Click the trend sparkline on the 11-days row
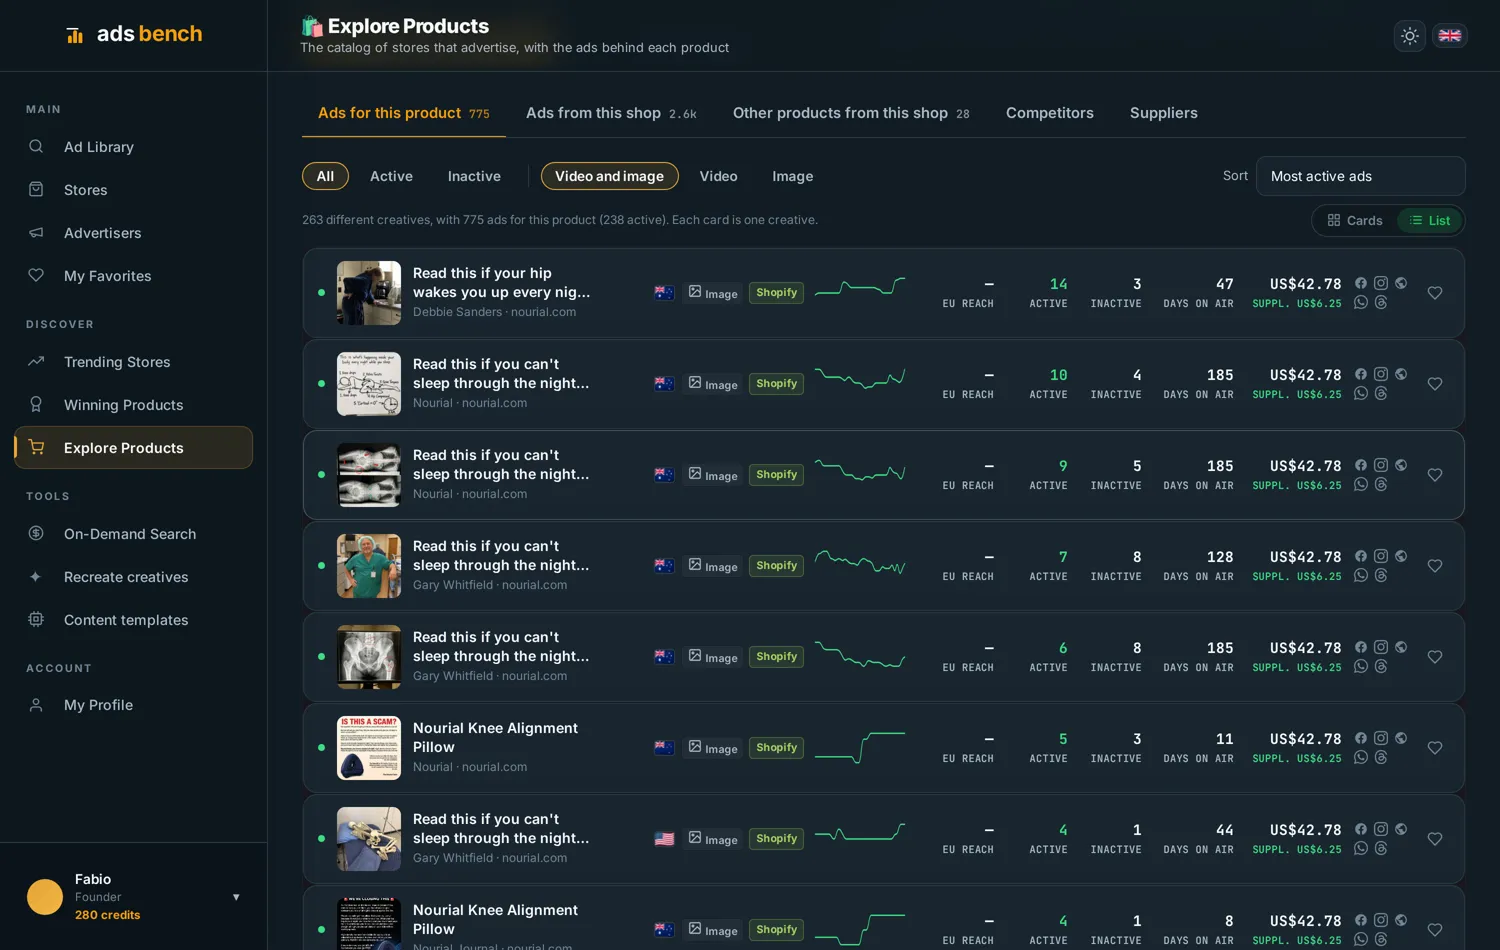 [860, 747]
